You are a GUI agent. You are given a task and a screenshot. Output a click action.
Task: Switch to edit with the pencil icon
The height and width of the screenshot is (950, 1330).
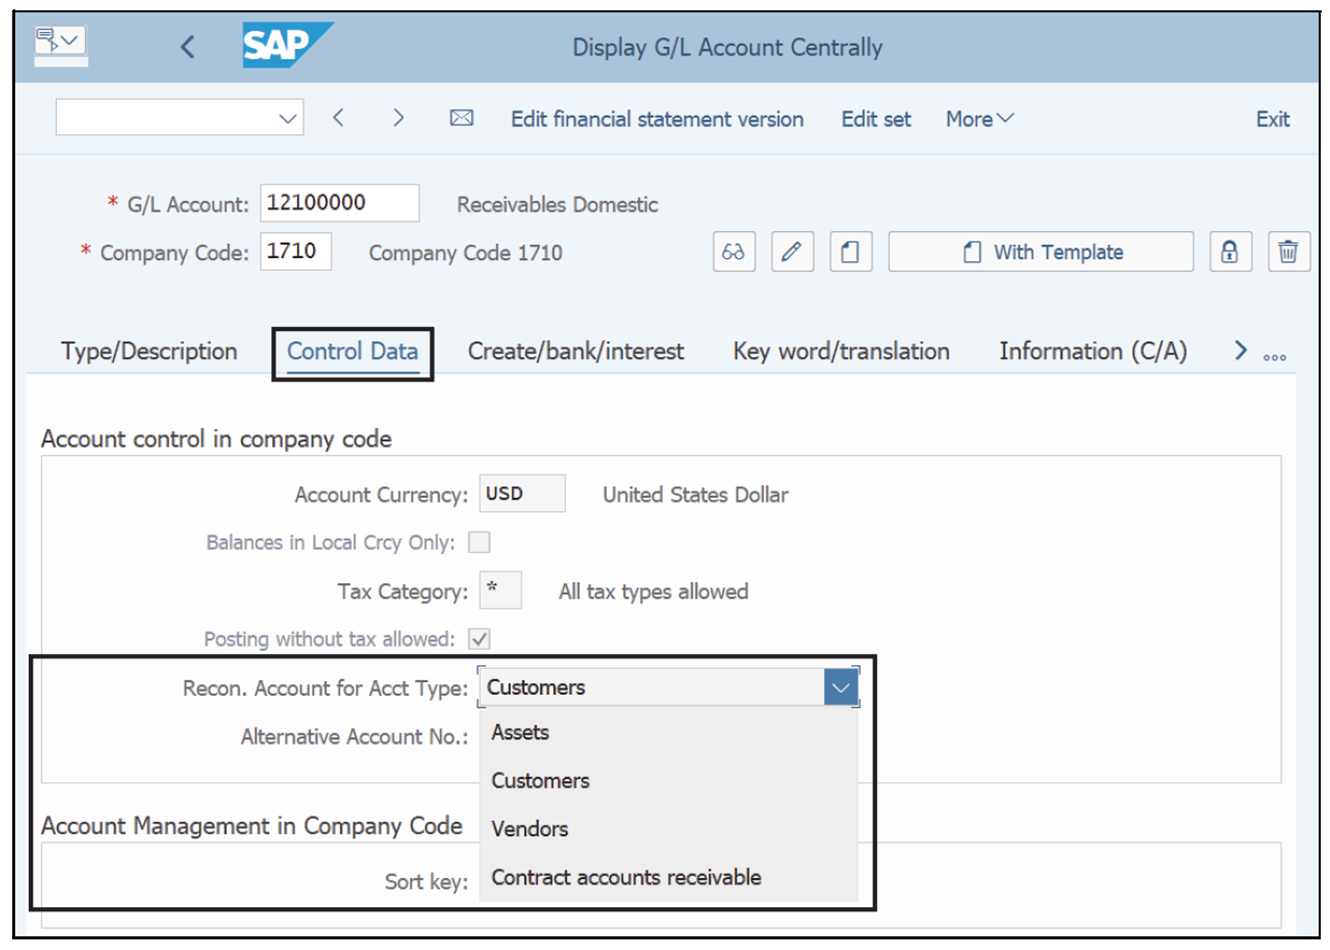(792, 251)
